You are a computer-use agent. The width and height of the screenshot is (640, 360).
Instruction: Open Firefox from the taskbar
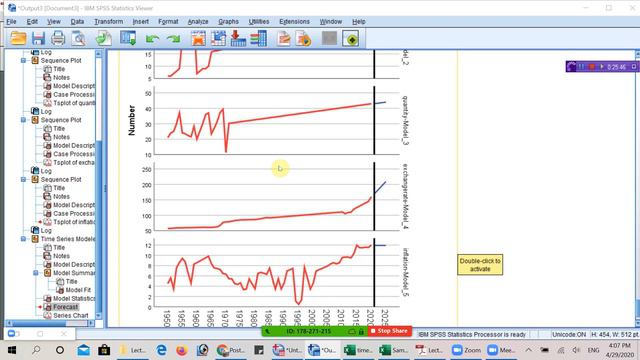(182, 350)
